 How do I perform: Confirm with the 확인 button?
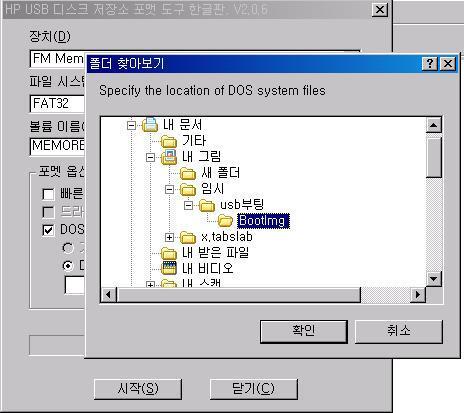coord(304,331)
